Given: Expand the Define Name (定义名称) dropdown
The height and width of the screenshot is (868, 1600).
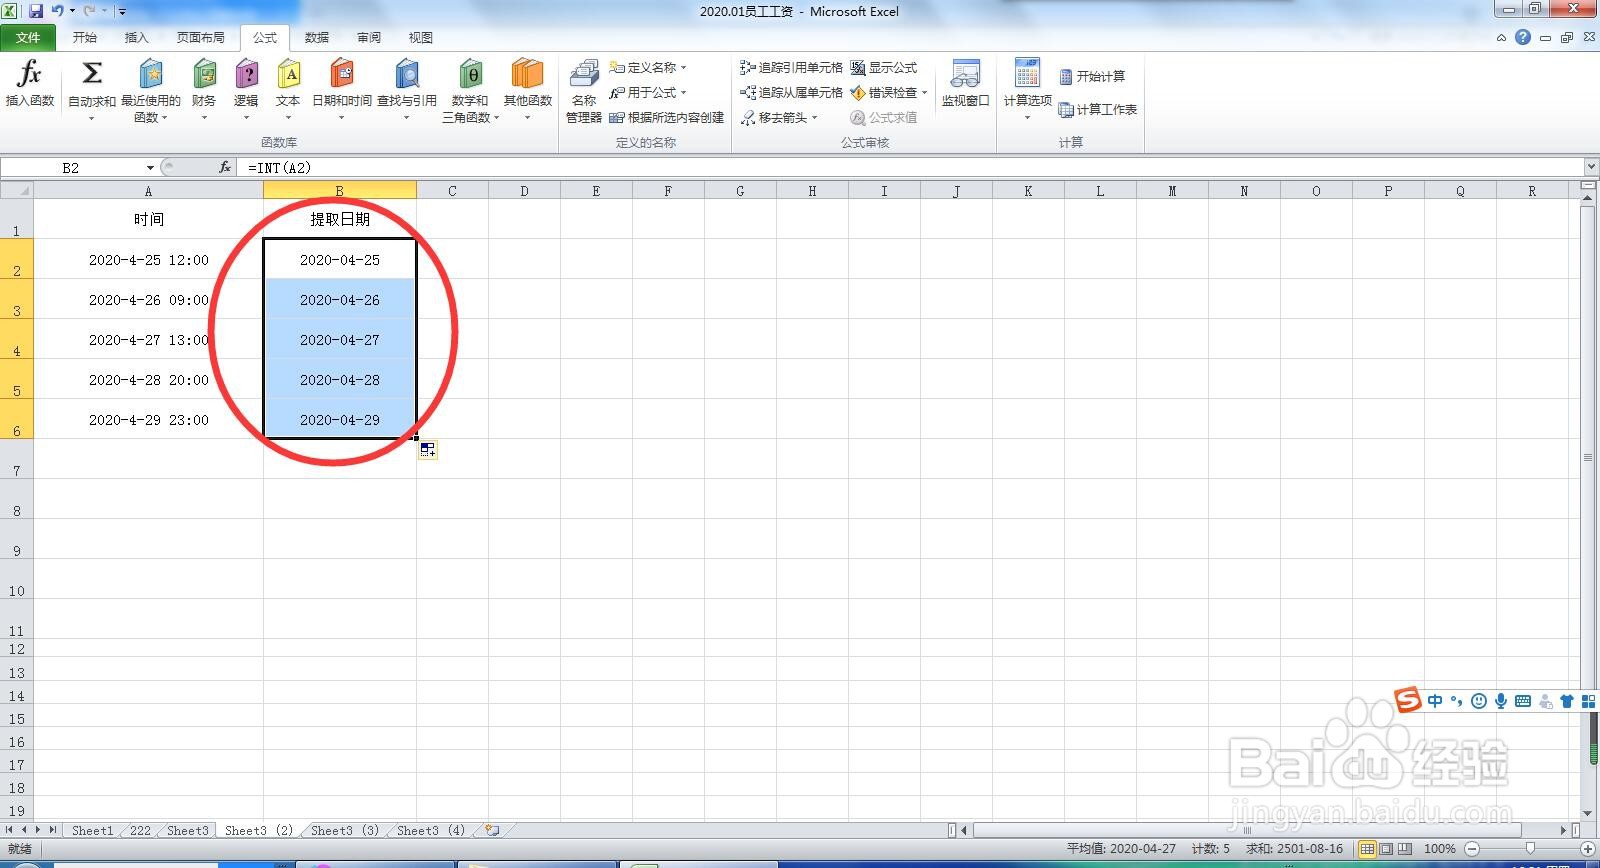Looking at the screenshot, I should (684, 67).
